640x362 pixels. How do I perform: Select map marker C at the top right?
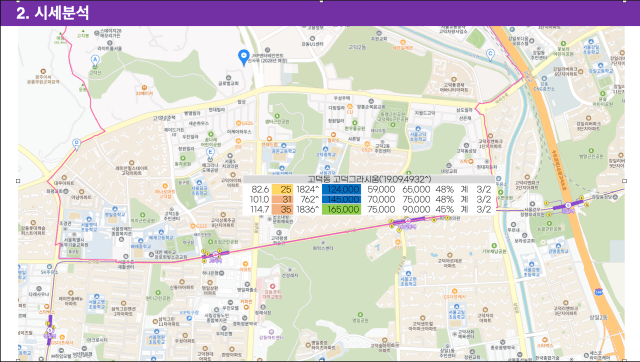490,55
